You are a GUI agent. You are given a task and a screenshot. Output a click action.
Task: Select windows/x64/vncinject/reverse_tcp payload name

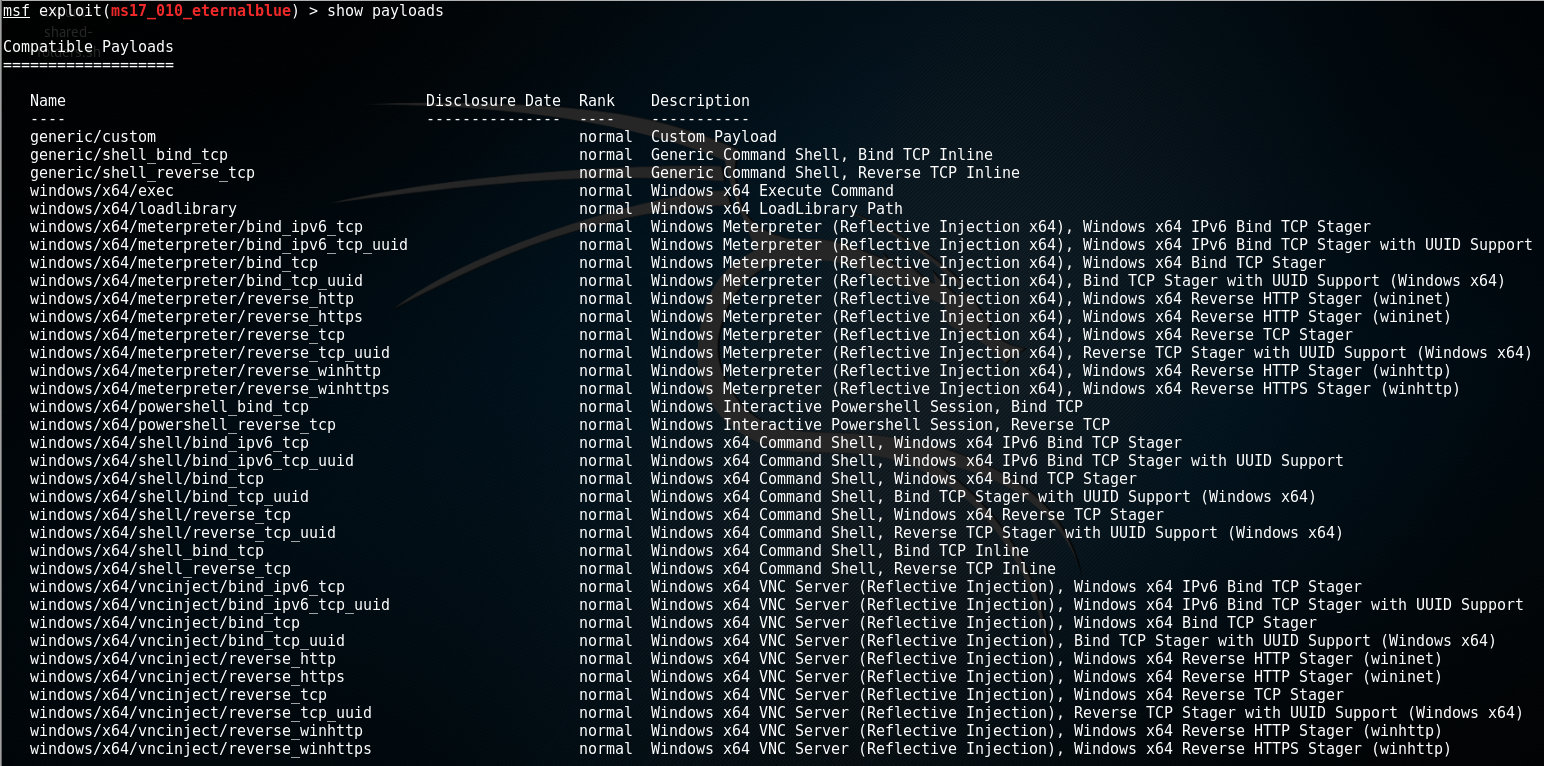pos(178,695)
